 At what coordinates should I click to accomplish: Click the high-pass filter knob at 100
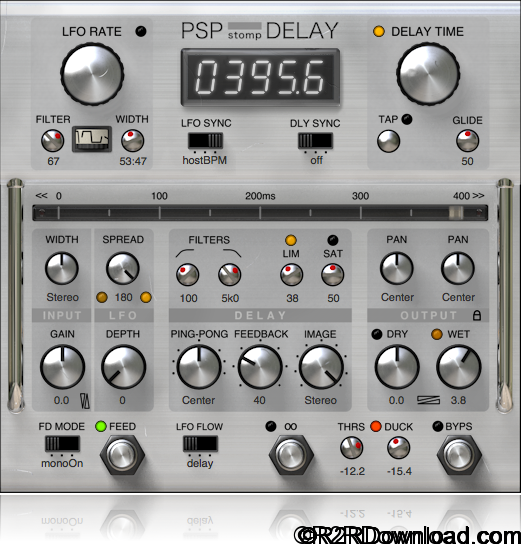pos(188,274)
